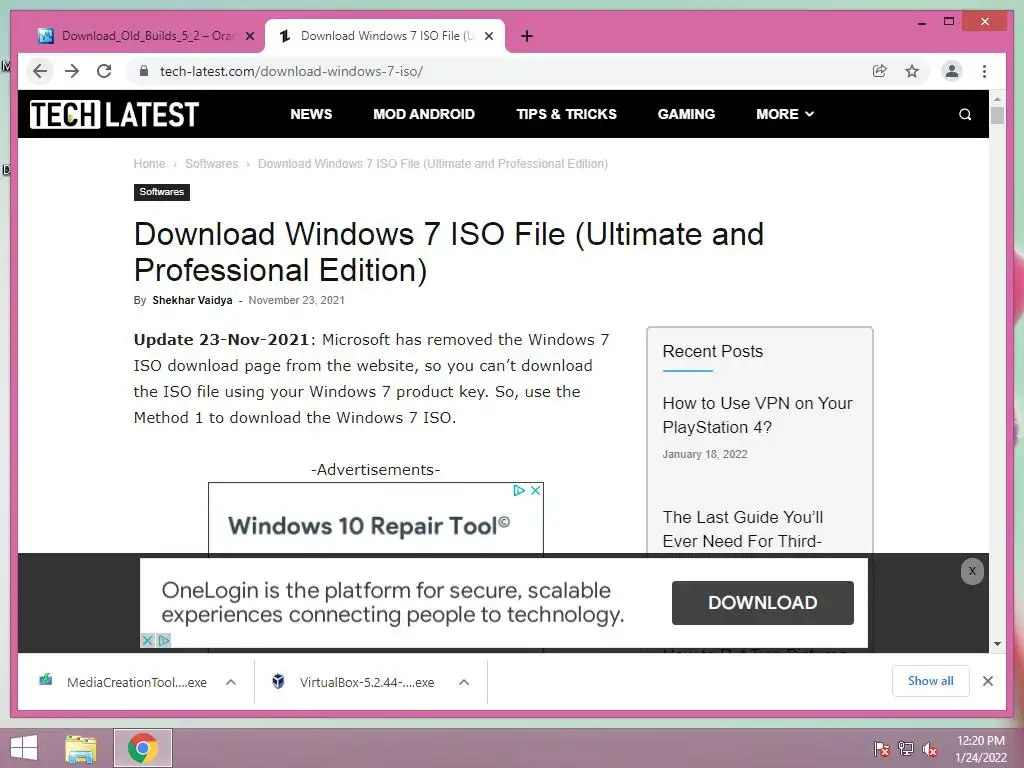The image size is (1024, 768).
Task: Click DOWNLOAD button in OneLogin ad
Action: (762, 603)
